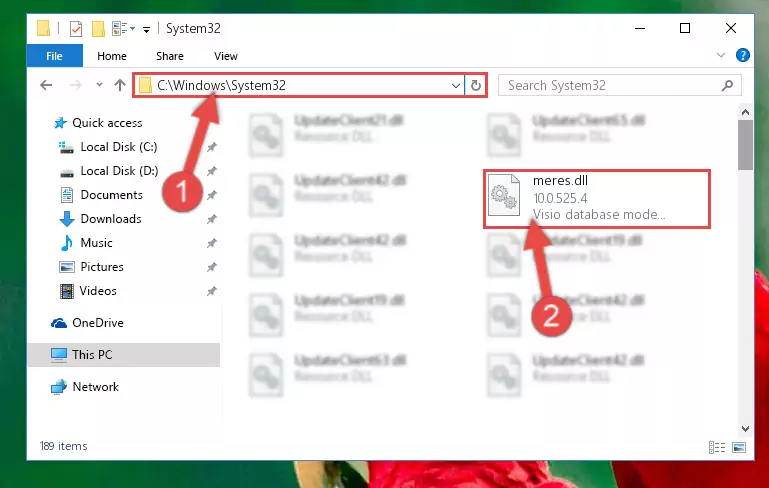This screenshot has width=769, height=488.
Task: Click the scrollbar up arrow
Action: (x=745, y=112)
